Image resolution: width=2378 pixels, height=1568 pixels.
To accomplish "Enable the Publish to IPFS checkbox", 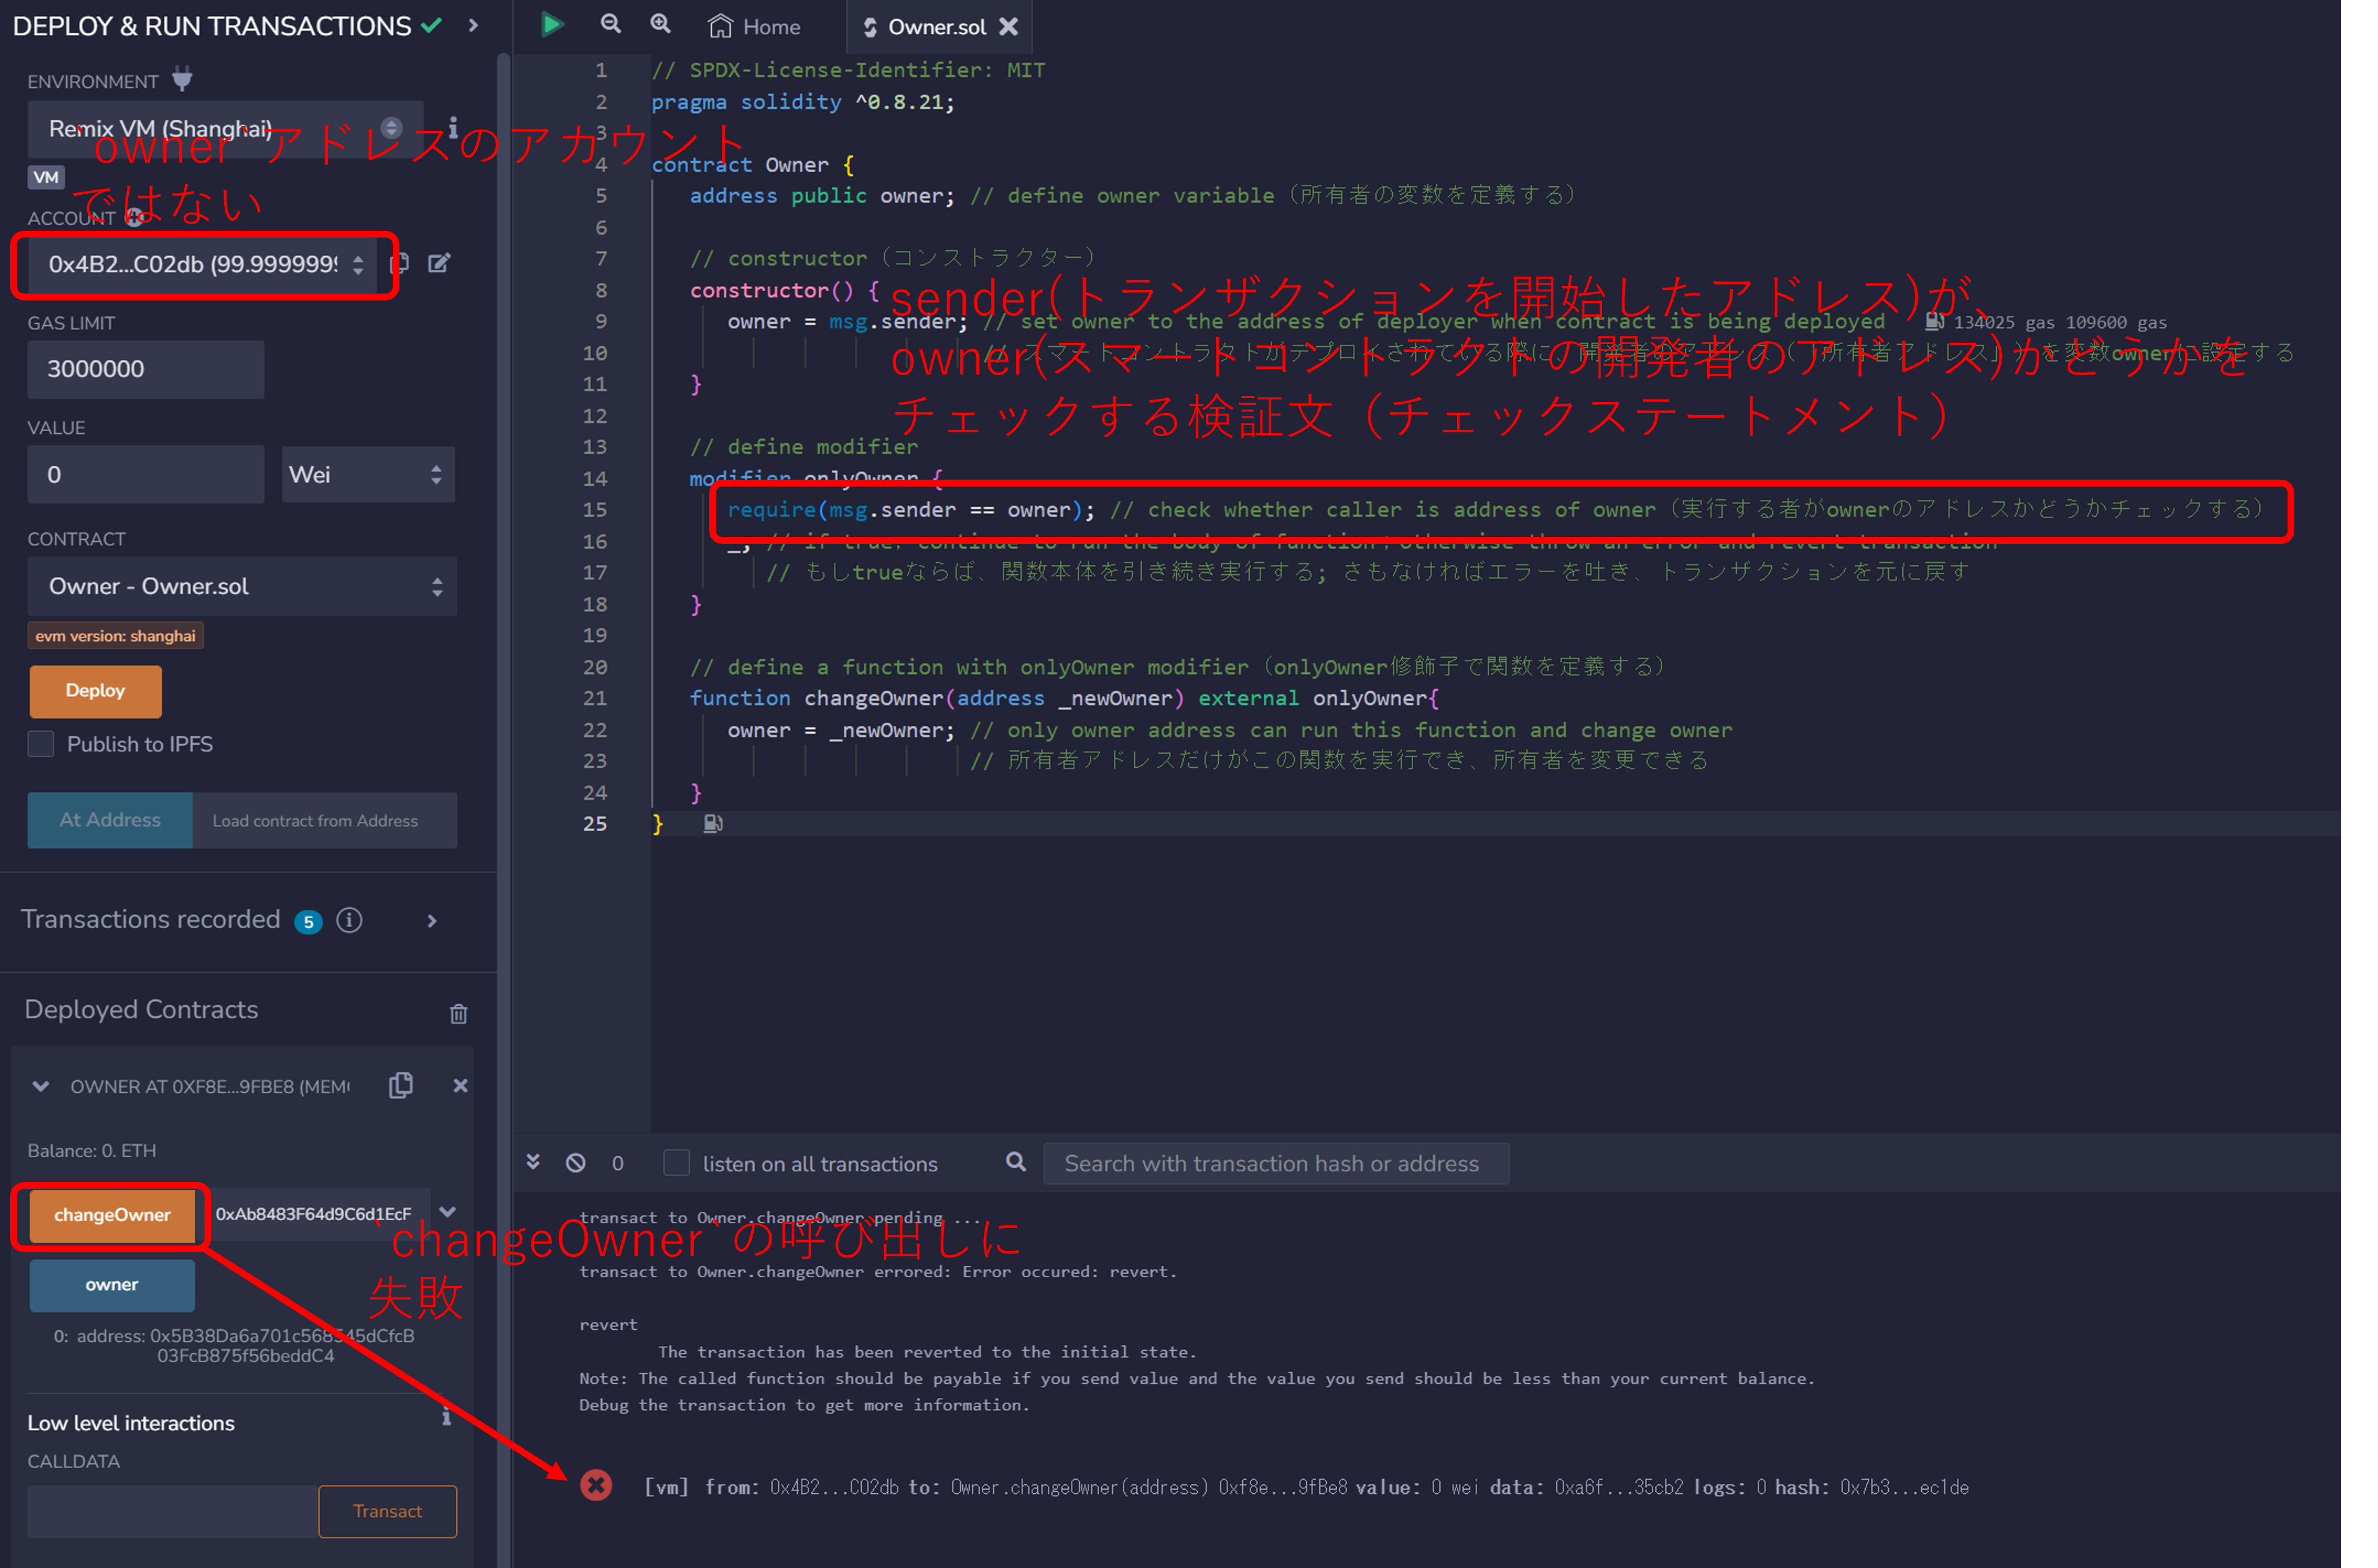I will tap(41, 744).
